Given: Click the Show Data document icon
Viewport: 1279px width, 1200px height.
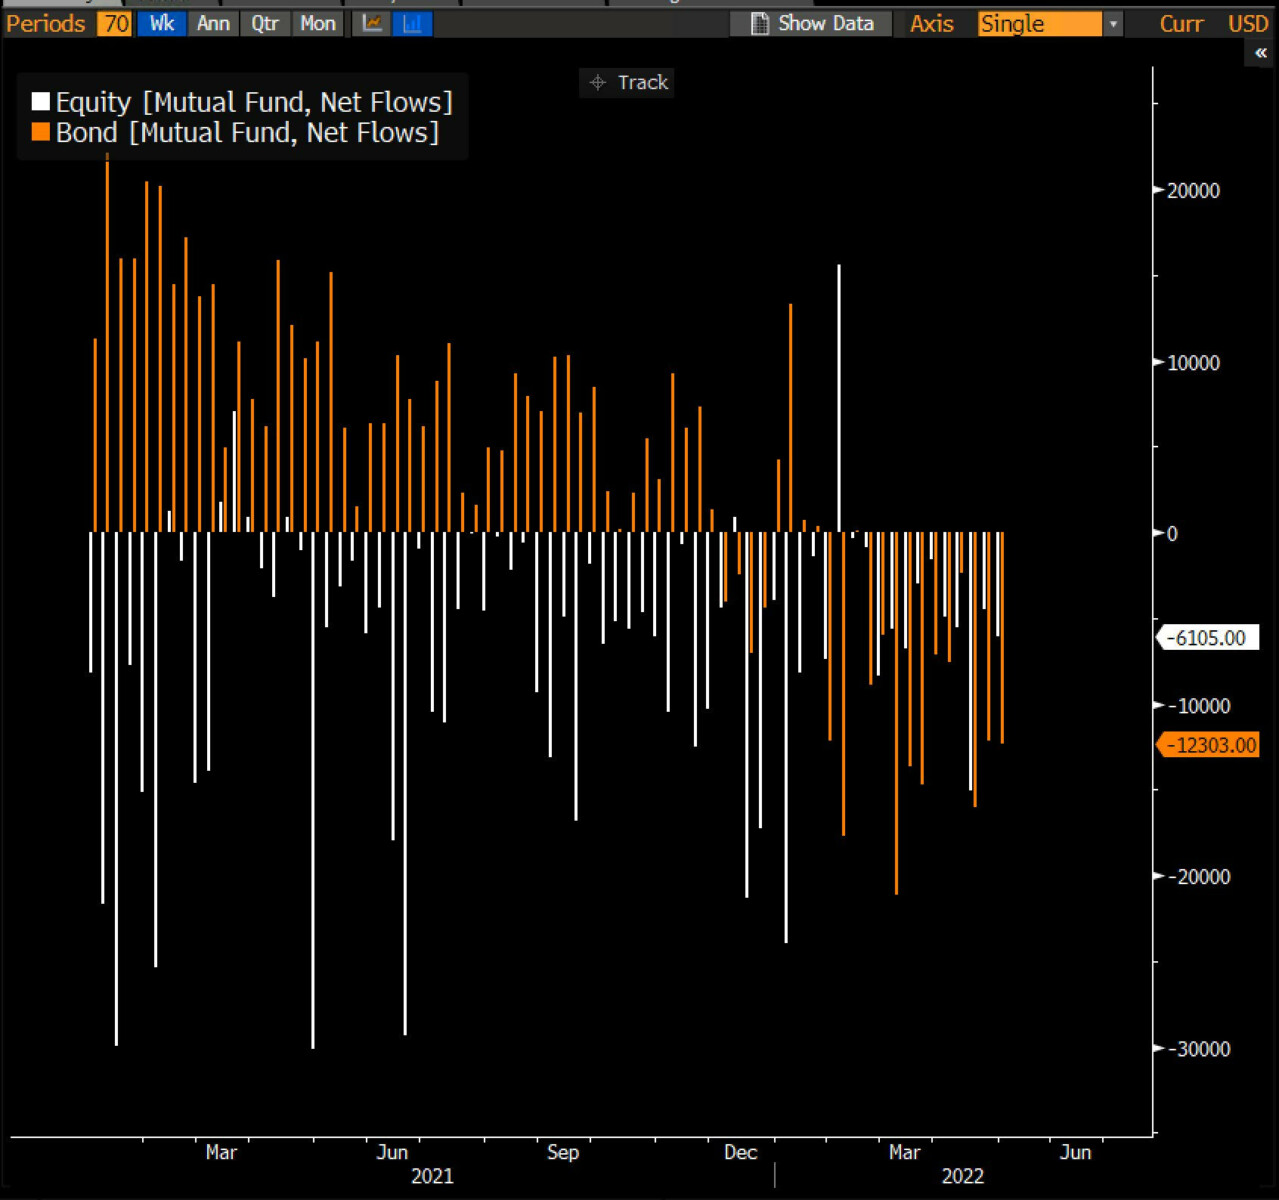Looking at the screenshot, I should (760, 23).
